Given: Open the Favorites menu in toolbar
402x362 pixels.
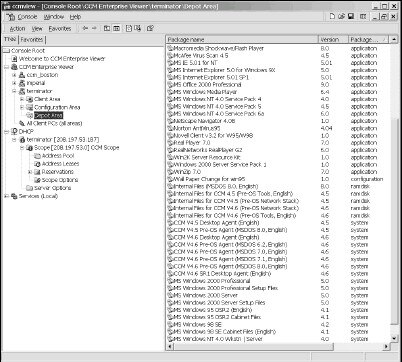Looking at the screenshot, I should tap(60, 29).
